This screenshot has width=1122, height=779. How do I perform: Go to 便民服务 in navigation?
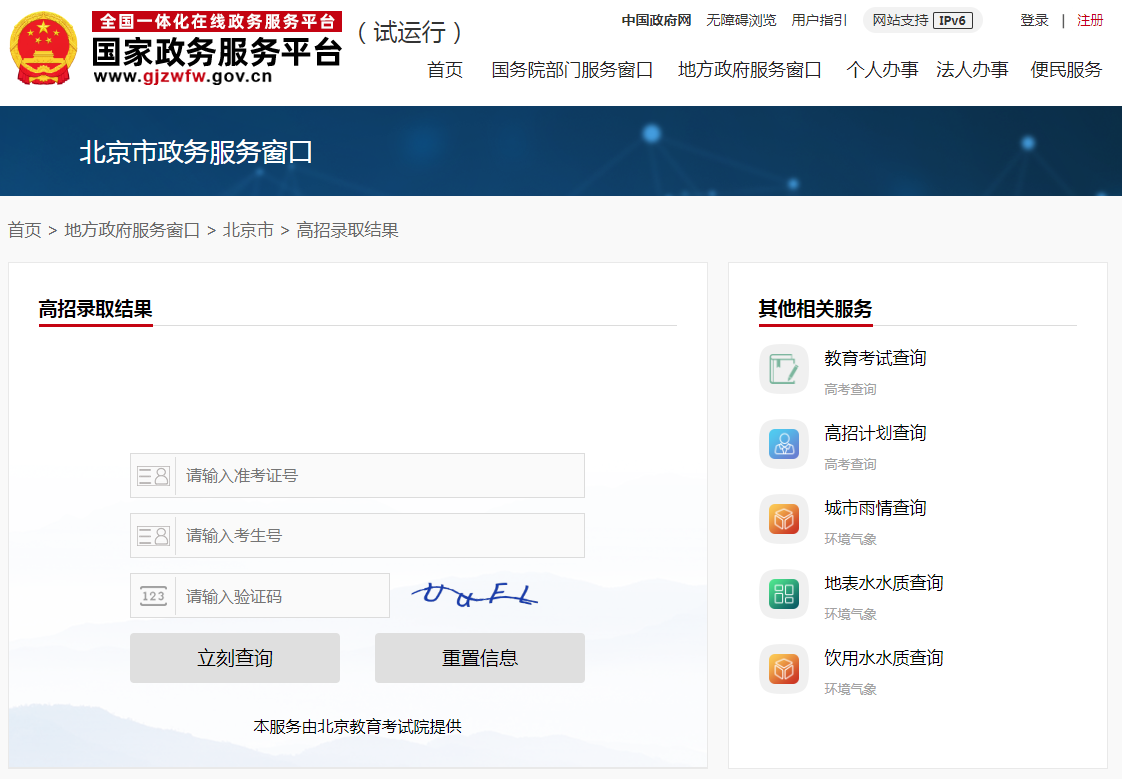coord(1065,70)
